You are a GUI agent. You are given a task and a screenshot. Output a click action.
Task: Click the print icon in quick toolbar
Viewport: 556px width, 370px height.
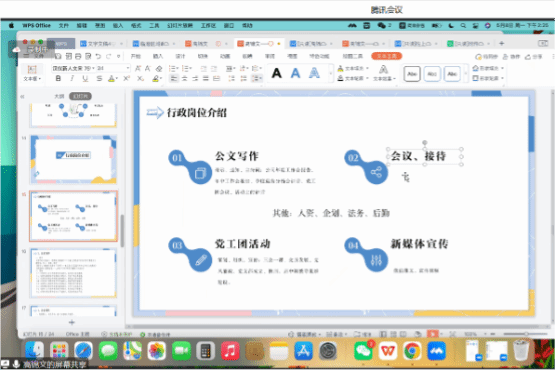pyautogui.click(x=78, y=56)
